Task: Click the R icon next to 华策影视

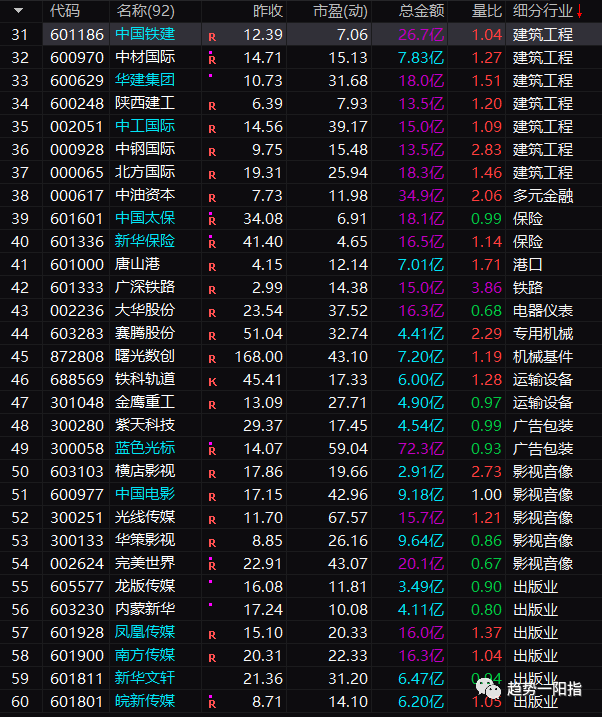Action: tap(212, 543)
